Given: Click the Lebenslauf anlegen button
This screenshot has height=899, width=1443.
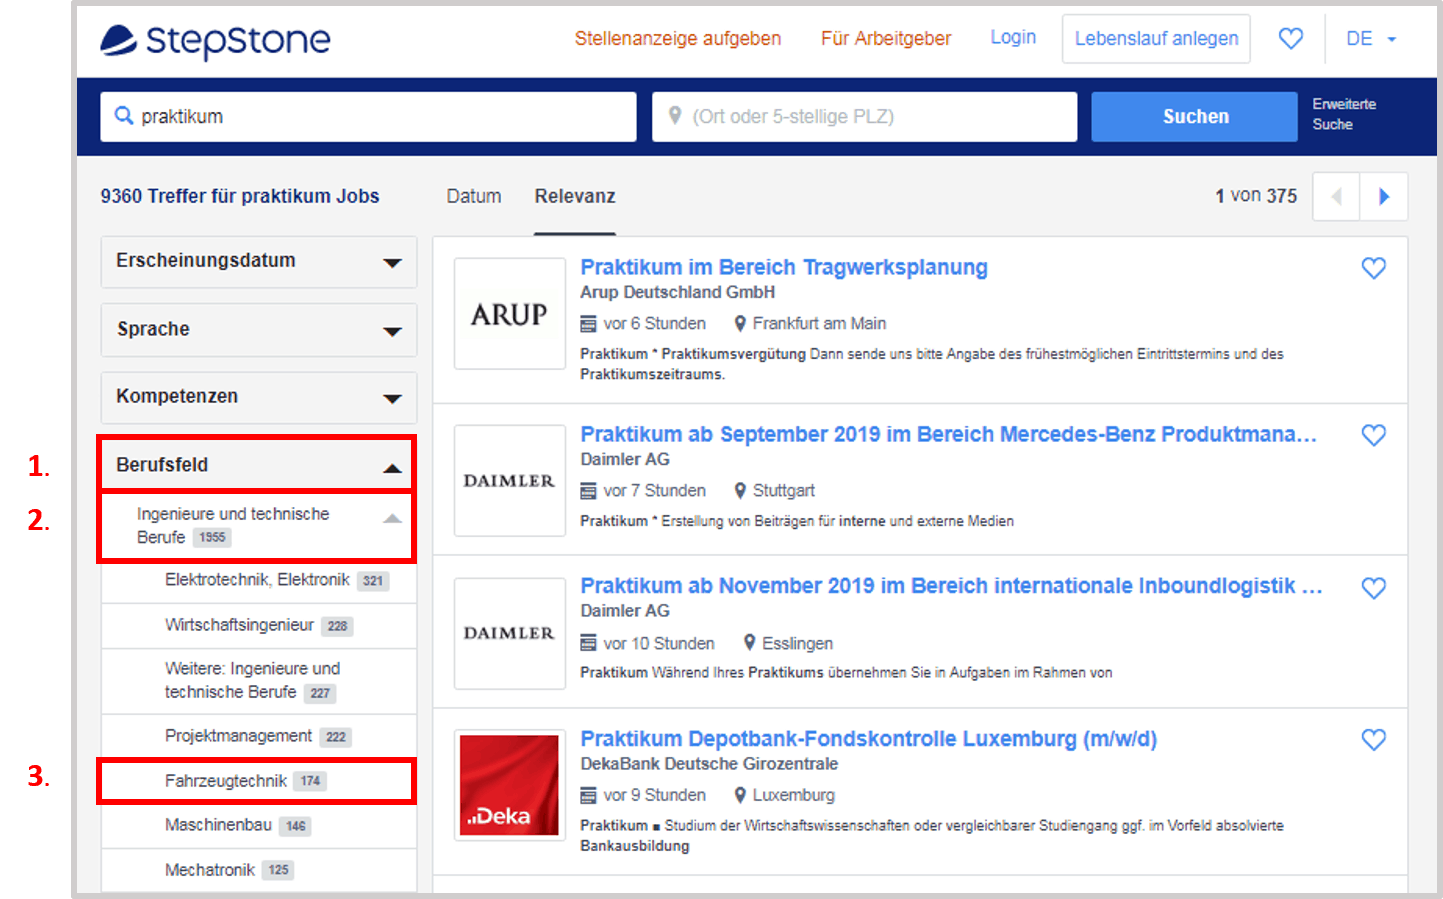Looking at the screenshot, I should coord(1155,39).
